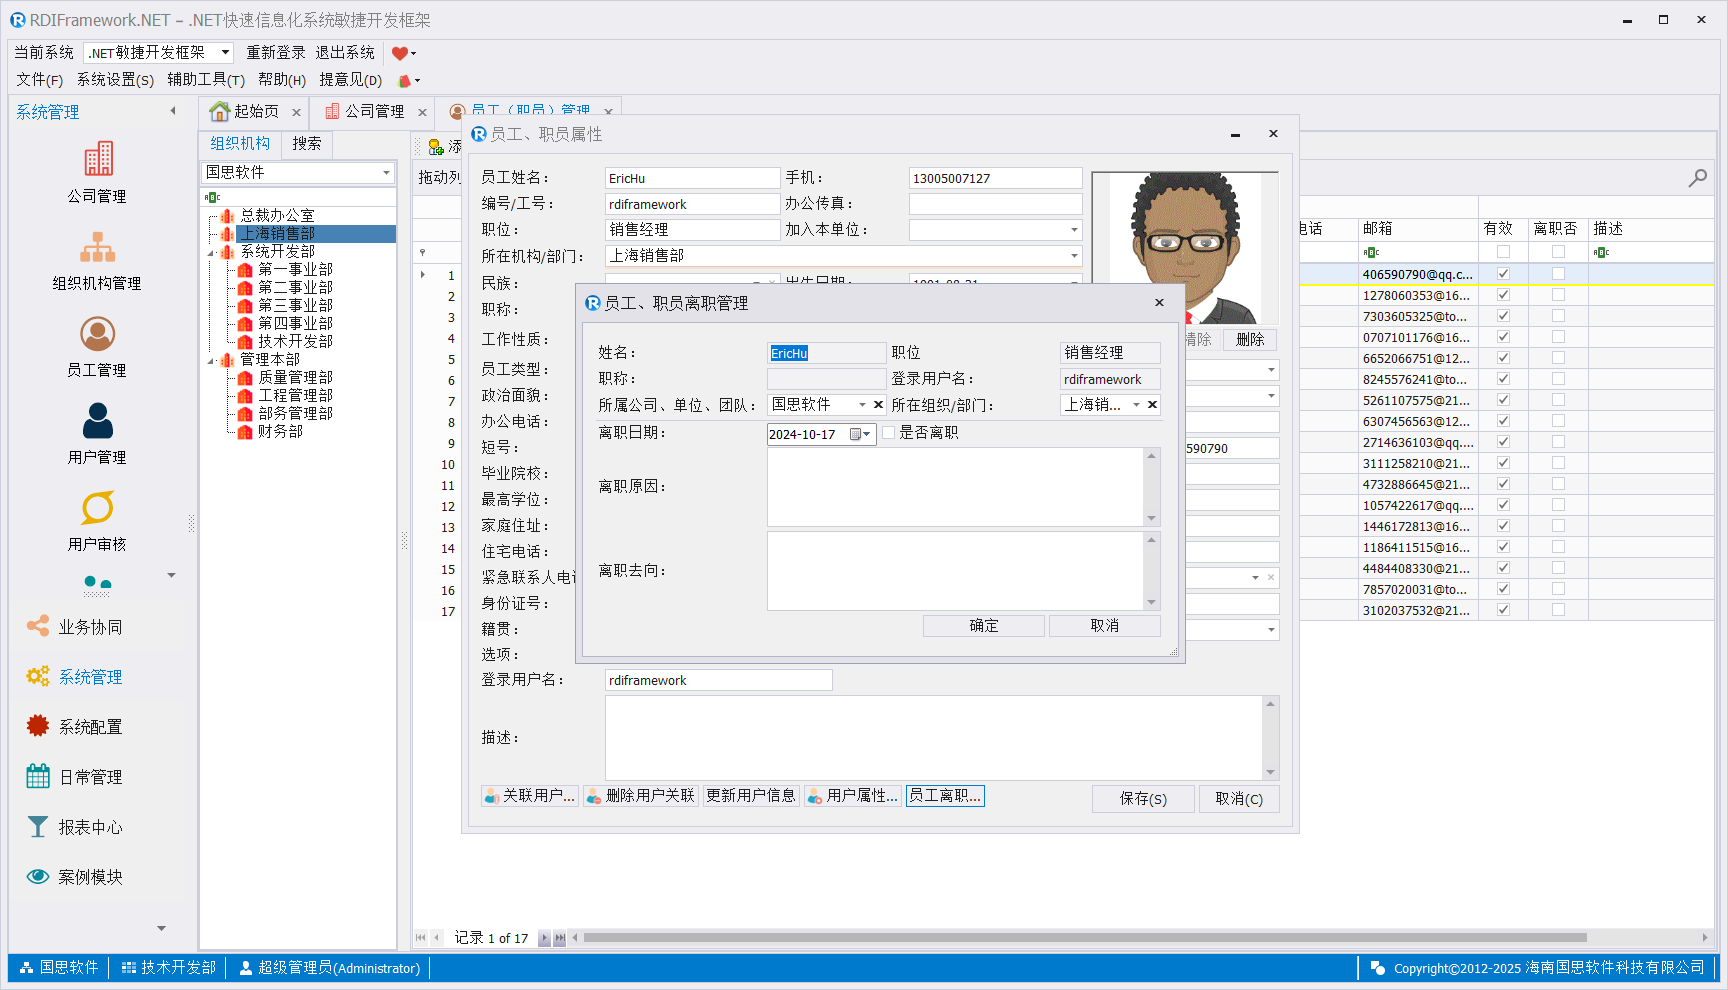
Task: Open the current system .NET敏捷开发框架 dropdown
Action: pyautogui.click(x=225, y=53)
